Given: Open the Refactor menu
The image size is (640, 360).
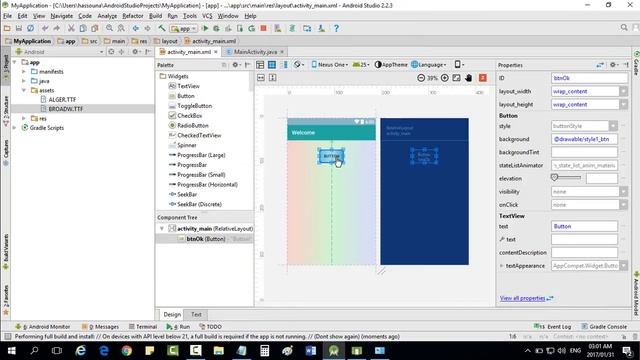Looking at the screenshot, I should [x=133, y=16].
